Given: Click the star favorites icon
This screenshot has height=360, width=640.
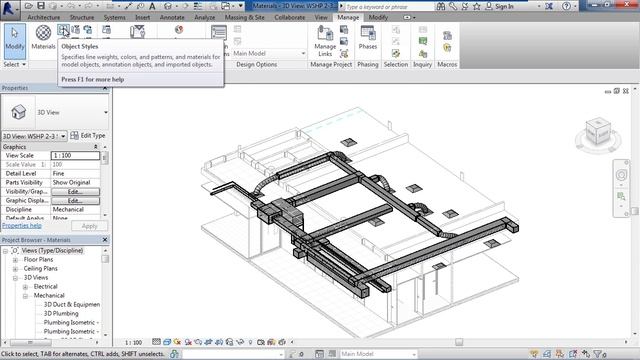Looking at the screenshot, I should (476, 6).
